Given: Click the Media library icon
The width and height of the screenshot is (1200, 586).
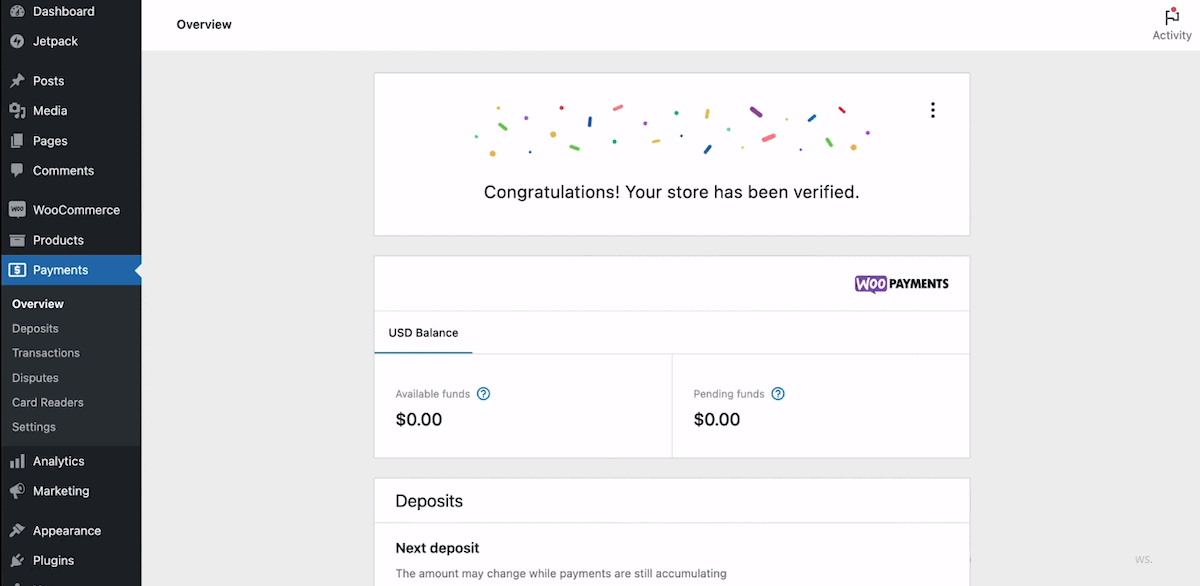Looking at the screenshot, I should coord(17,111).
